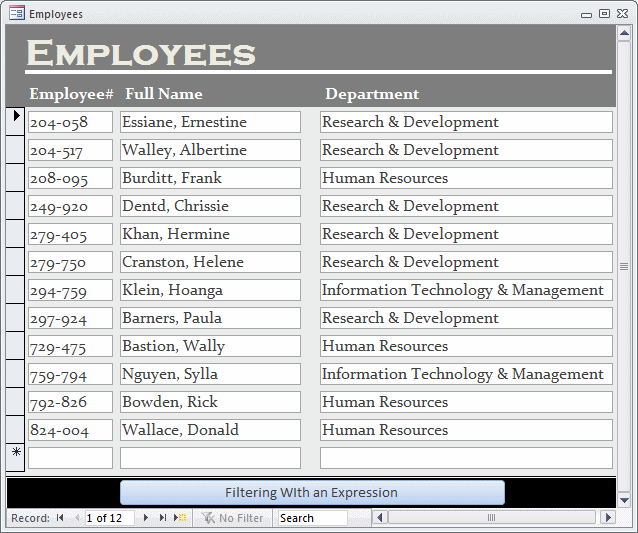638x533 pixels.
Task: Select row for Essiane, Ernestine via record selector
Action: click(15, 121)
